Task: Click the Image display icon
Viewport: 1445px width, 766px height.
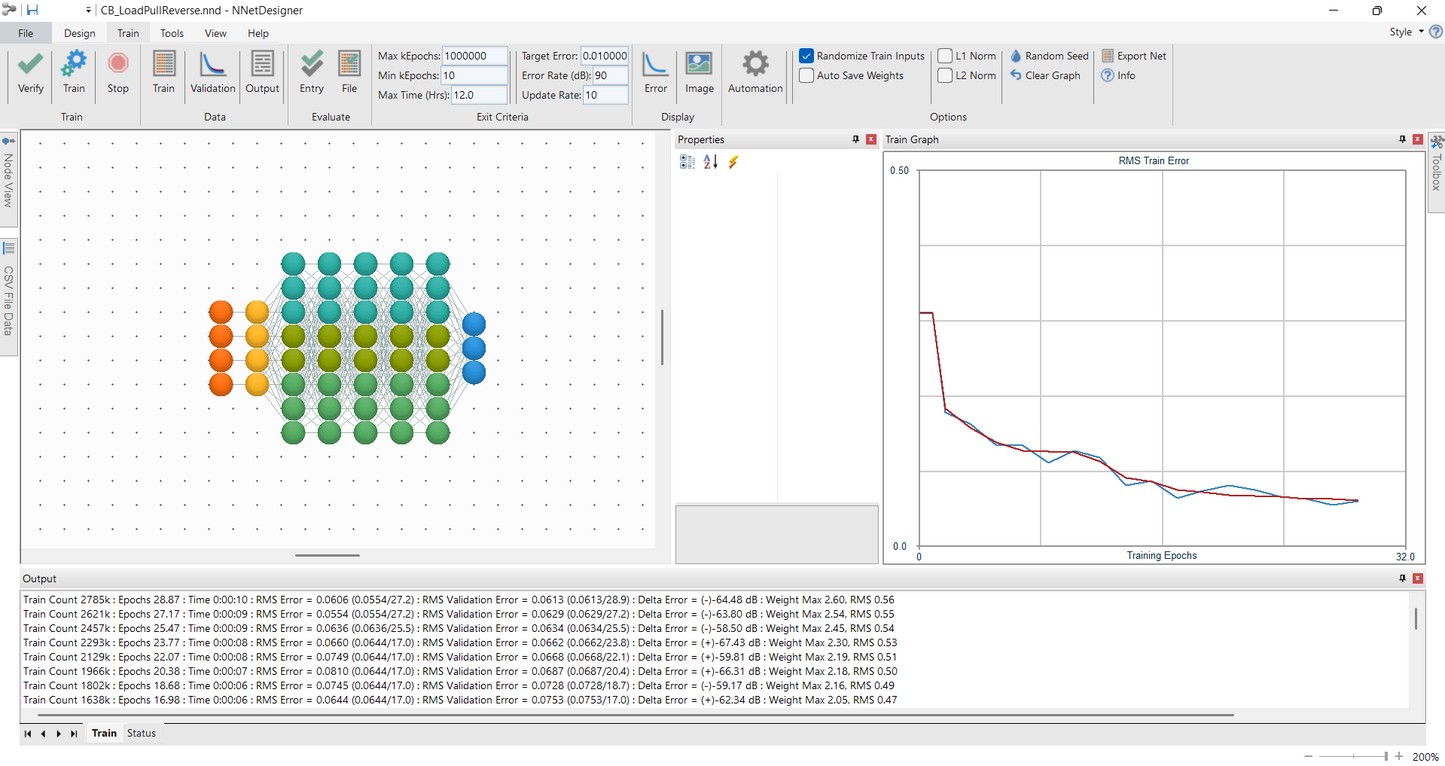Action: (x=699, y=65)
